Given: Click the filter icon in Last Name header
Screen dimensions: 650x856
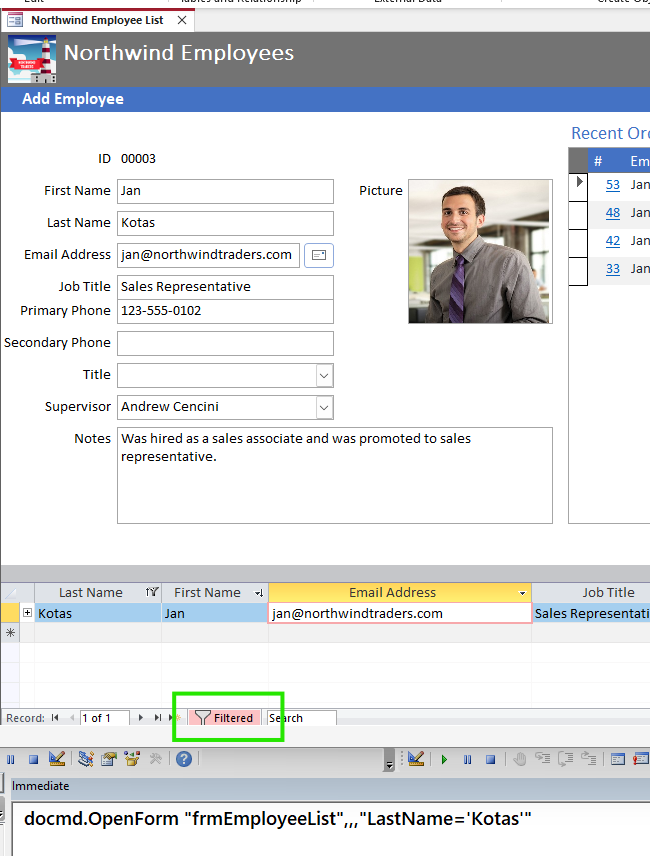Looking at the screenshot, I should pos(152,592).
